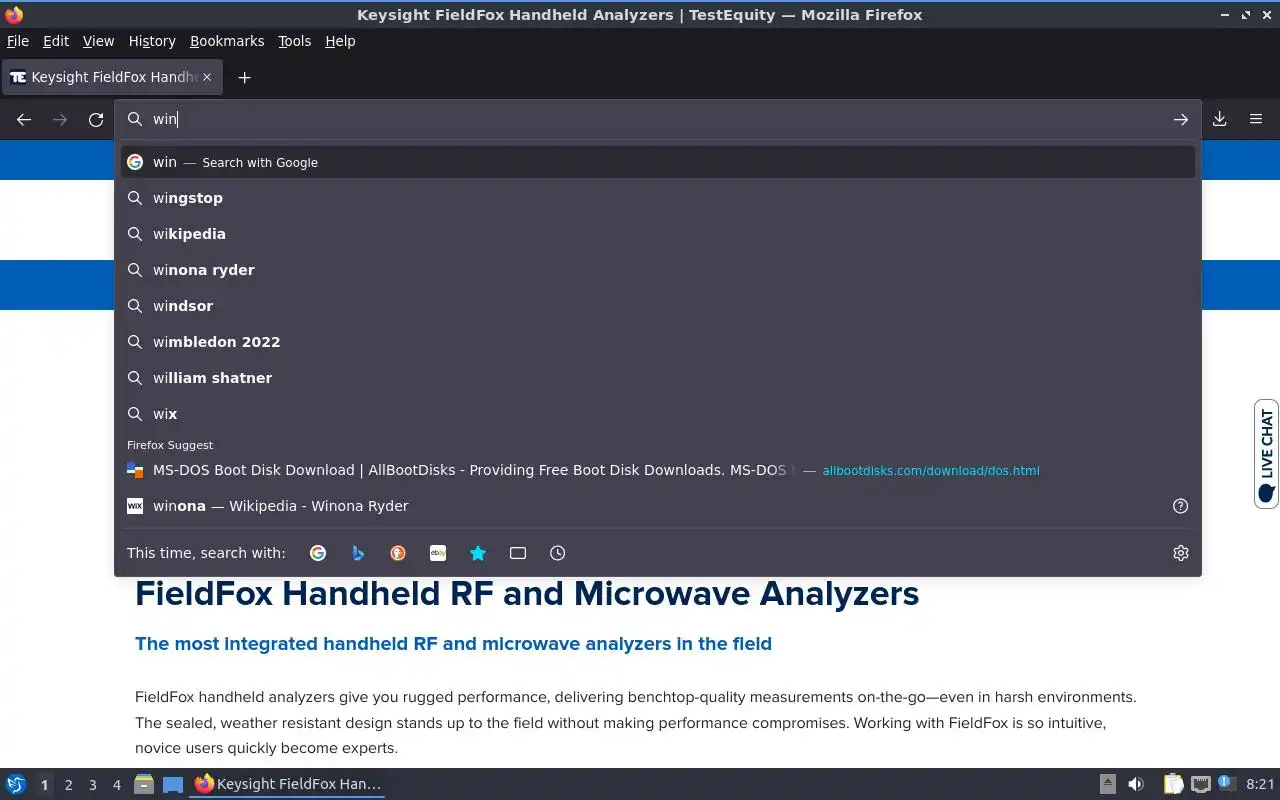Screen dimensions: 1280x800
Task: Open a new tab with plus button
Action: pyautogui.click(x=244, y=77)
